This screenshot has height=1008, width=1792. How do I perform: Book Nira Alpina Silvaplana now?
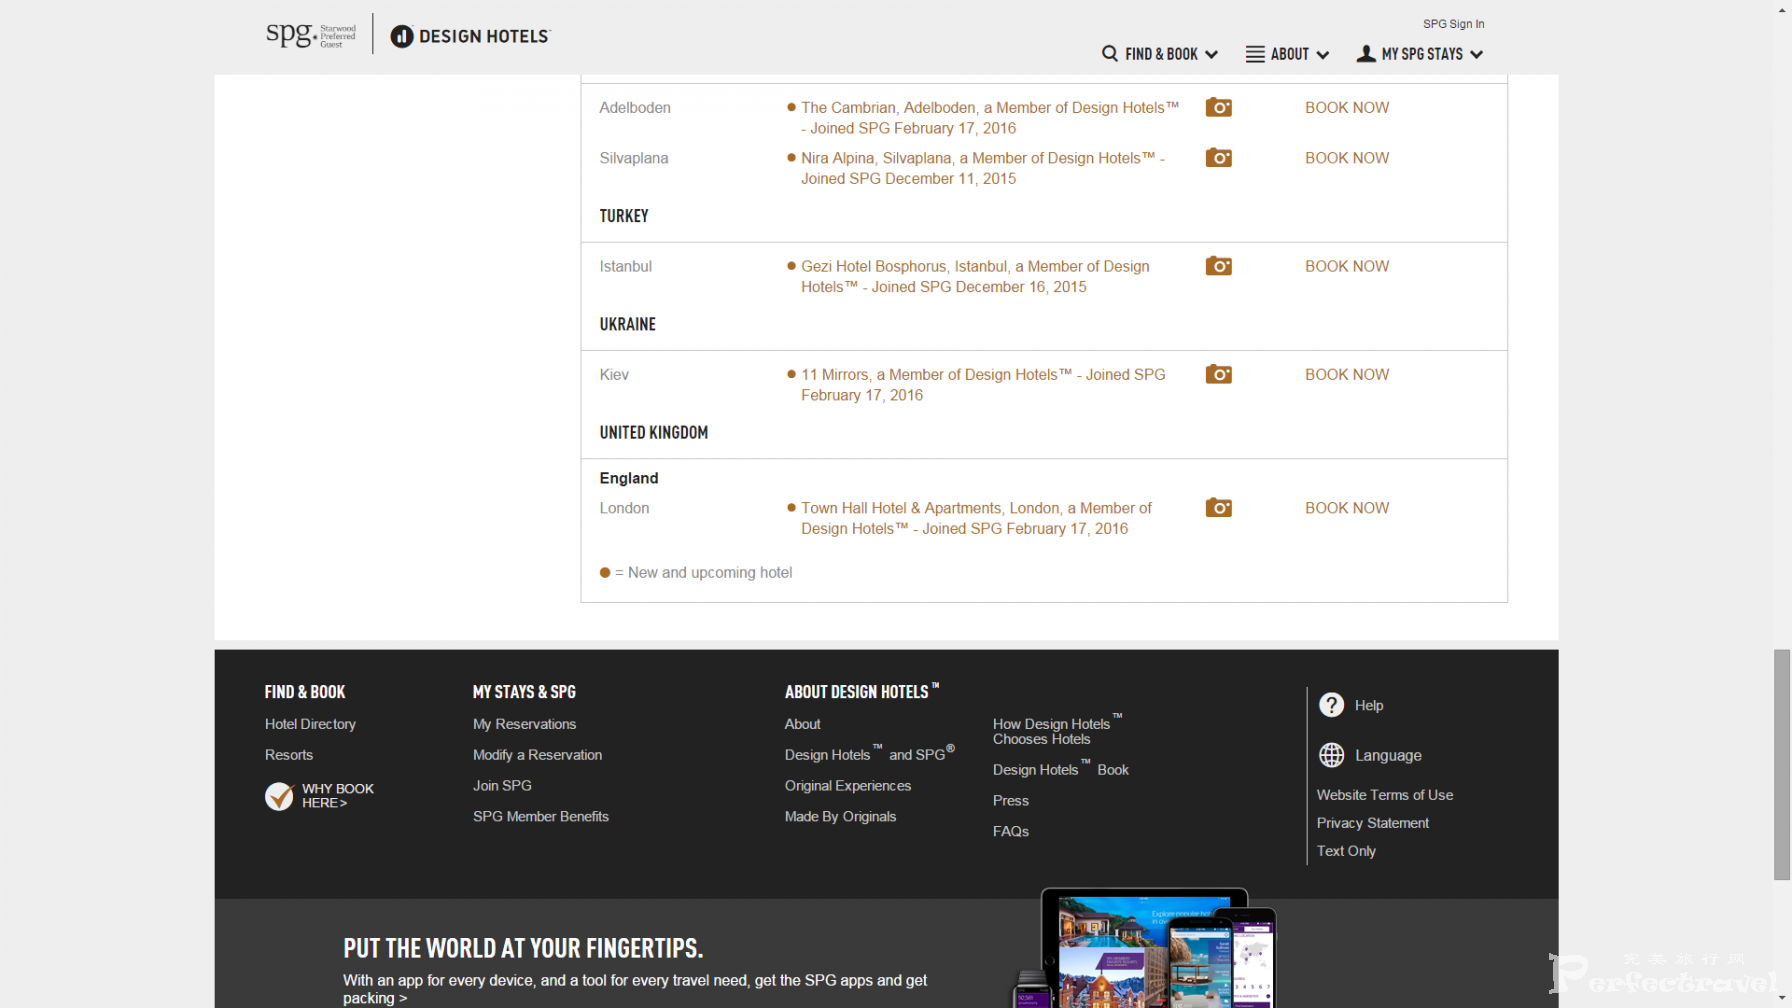[1346, 158]
